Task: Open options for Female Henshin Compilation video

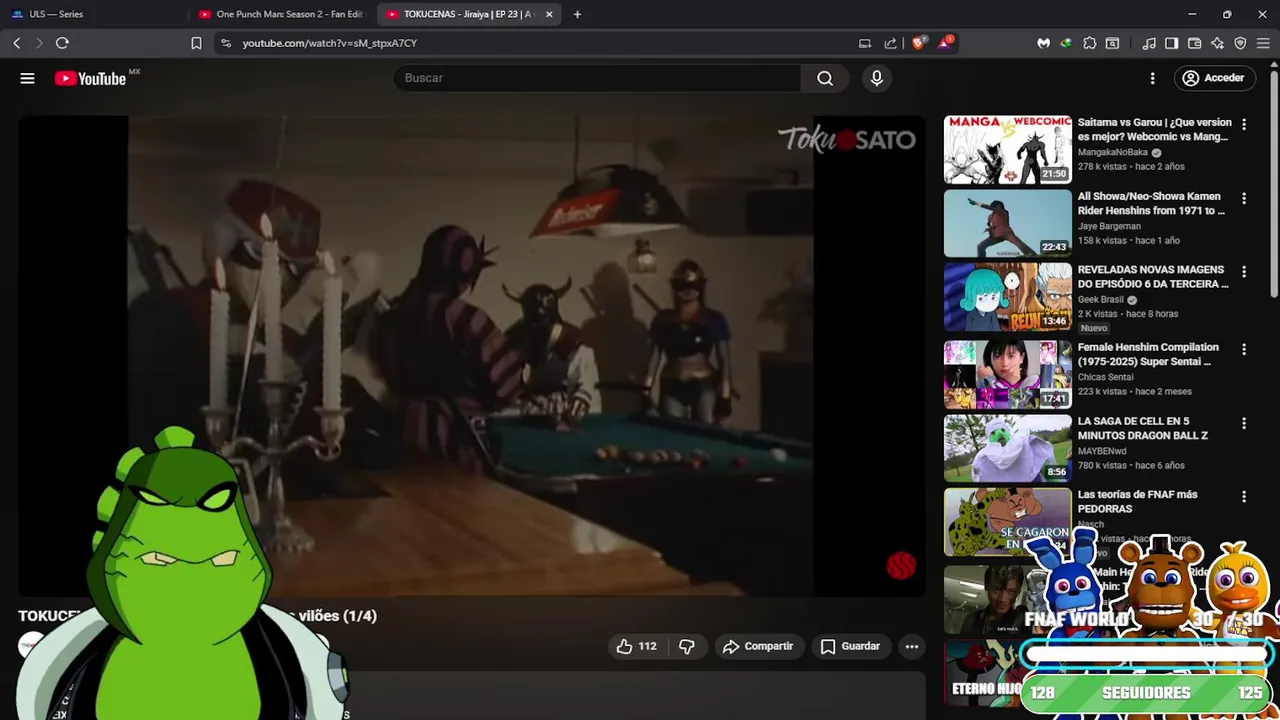Action: pos(1244,350)
